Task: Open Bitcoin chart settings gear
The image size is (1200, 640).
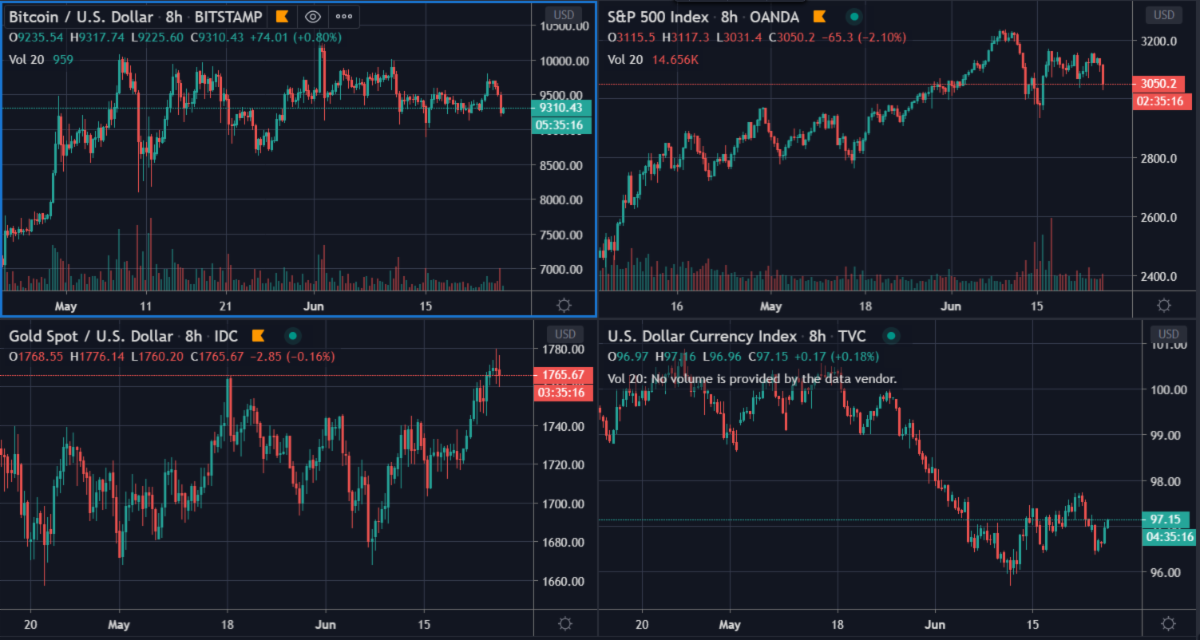Action: [x=564, y=305]
